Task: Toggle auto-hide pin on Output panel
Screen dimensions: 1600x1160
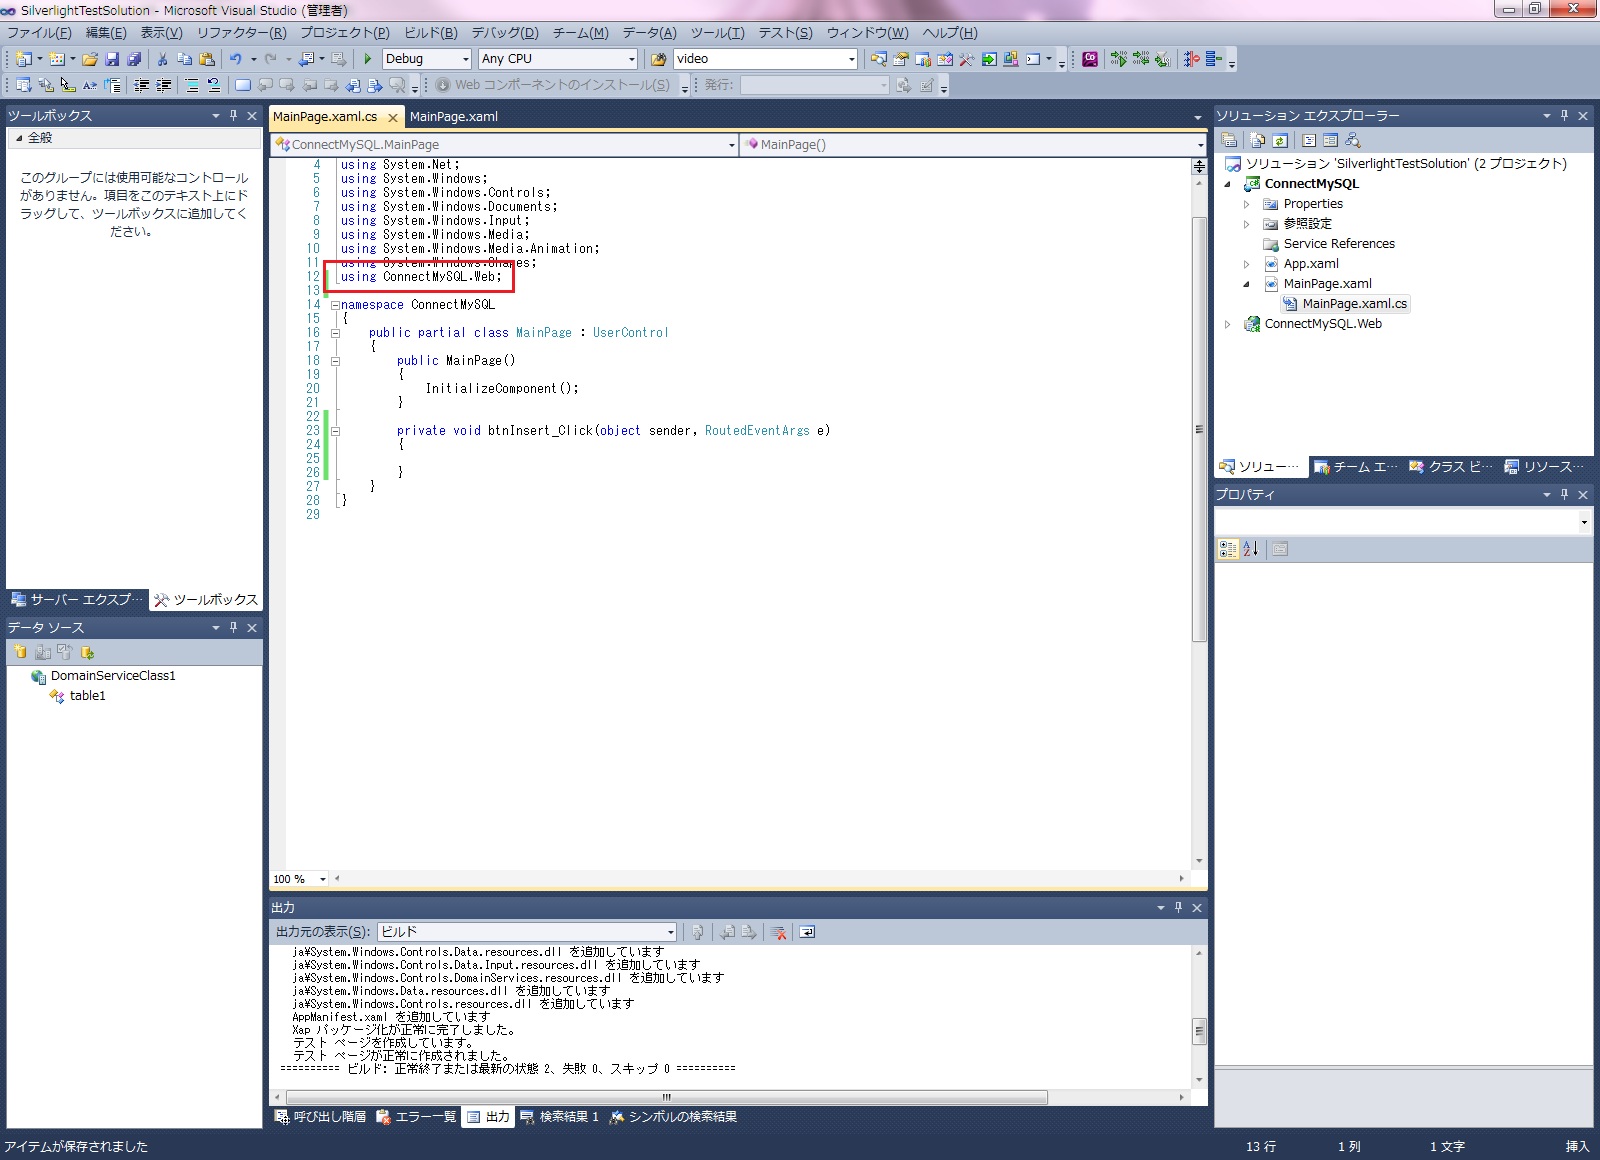Action: point(1178,907)
